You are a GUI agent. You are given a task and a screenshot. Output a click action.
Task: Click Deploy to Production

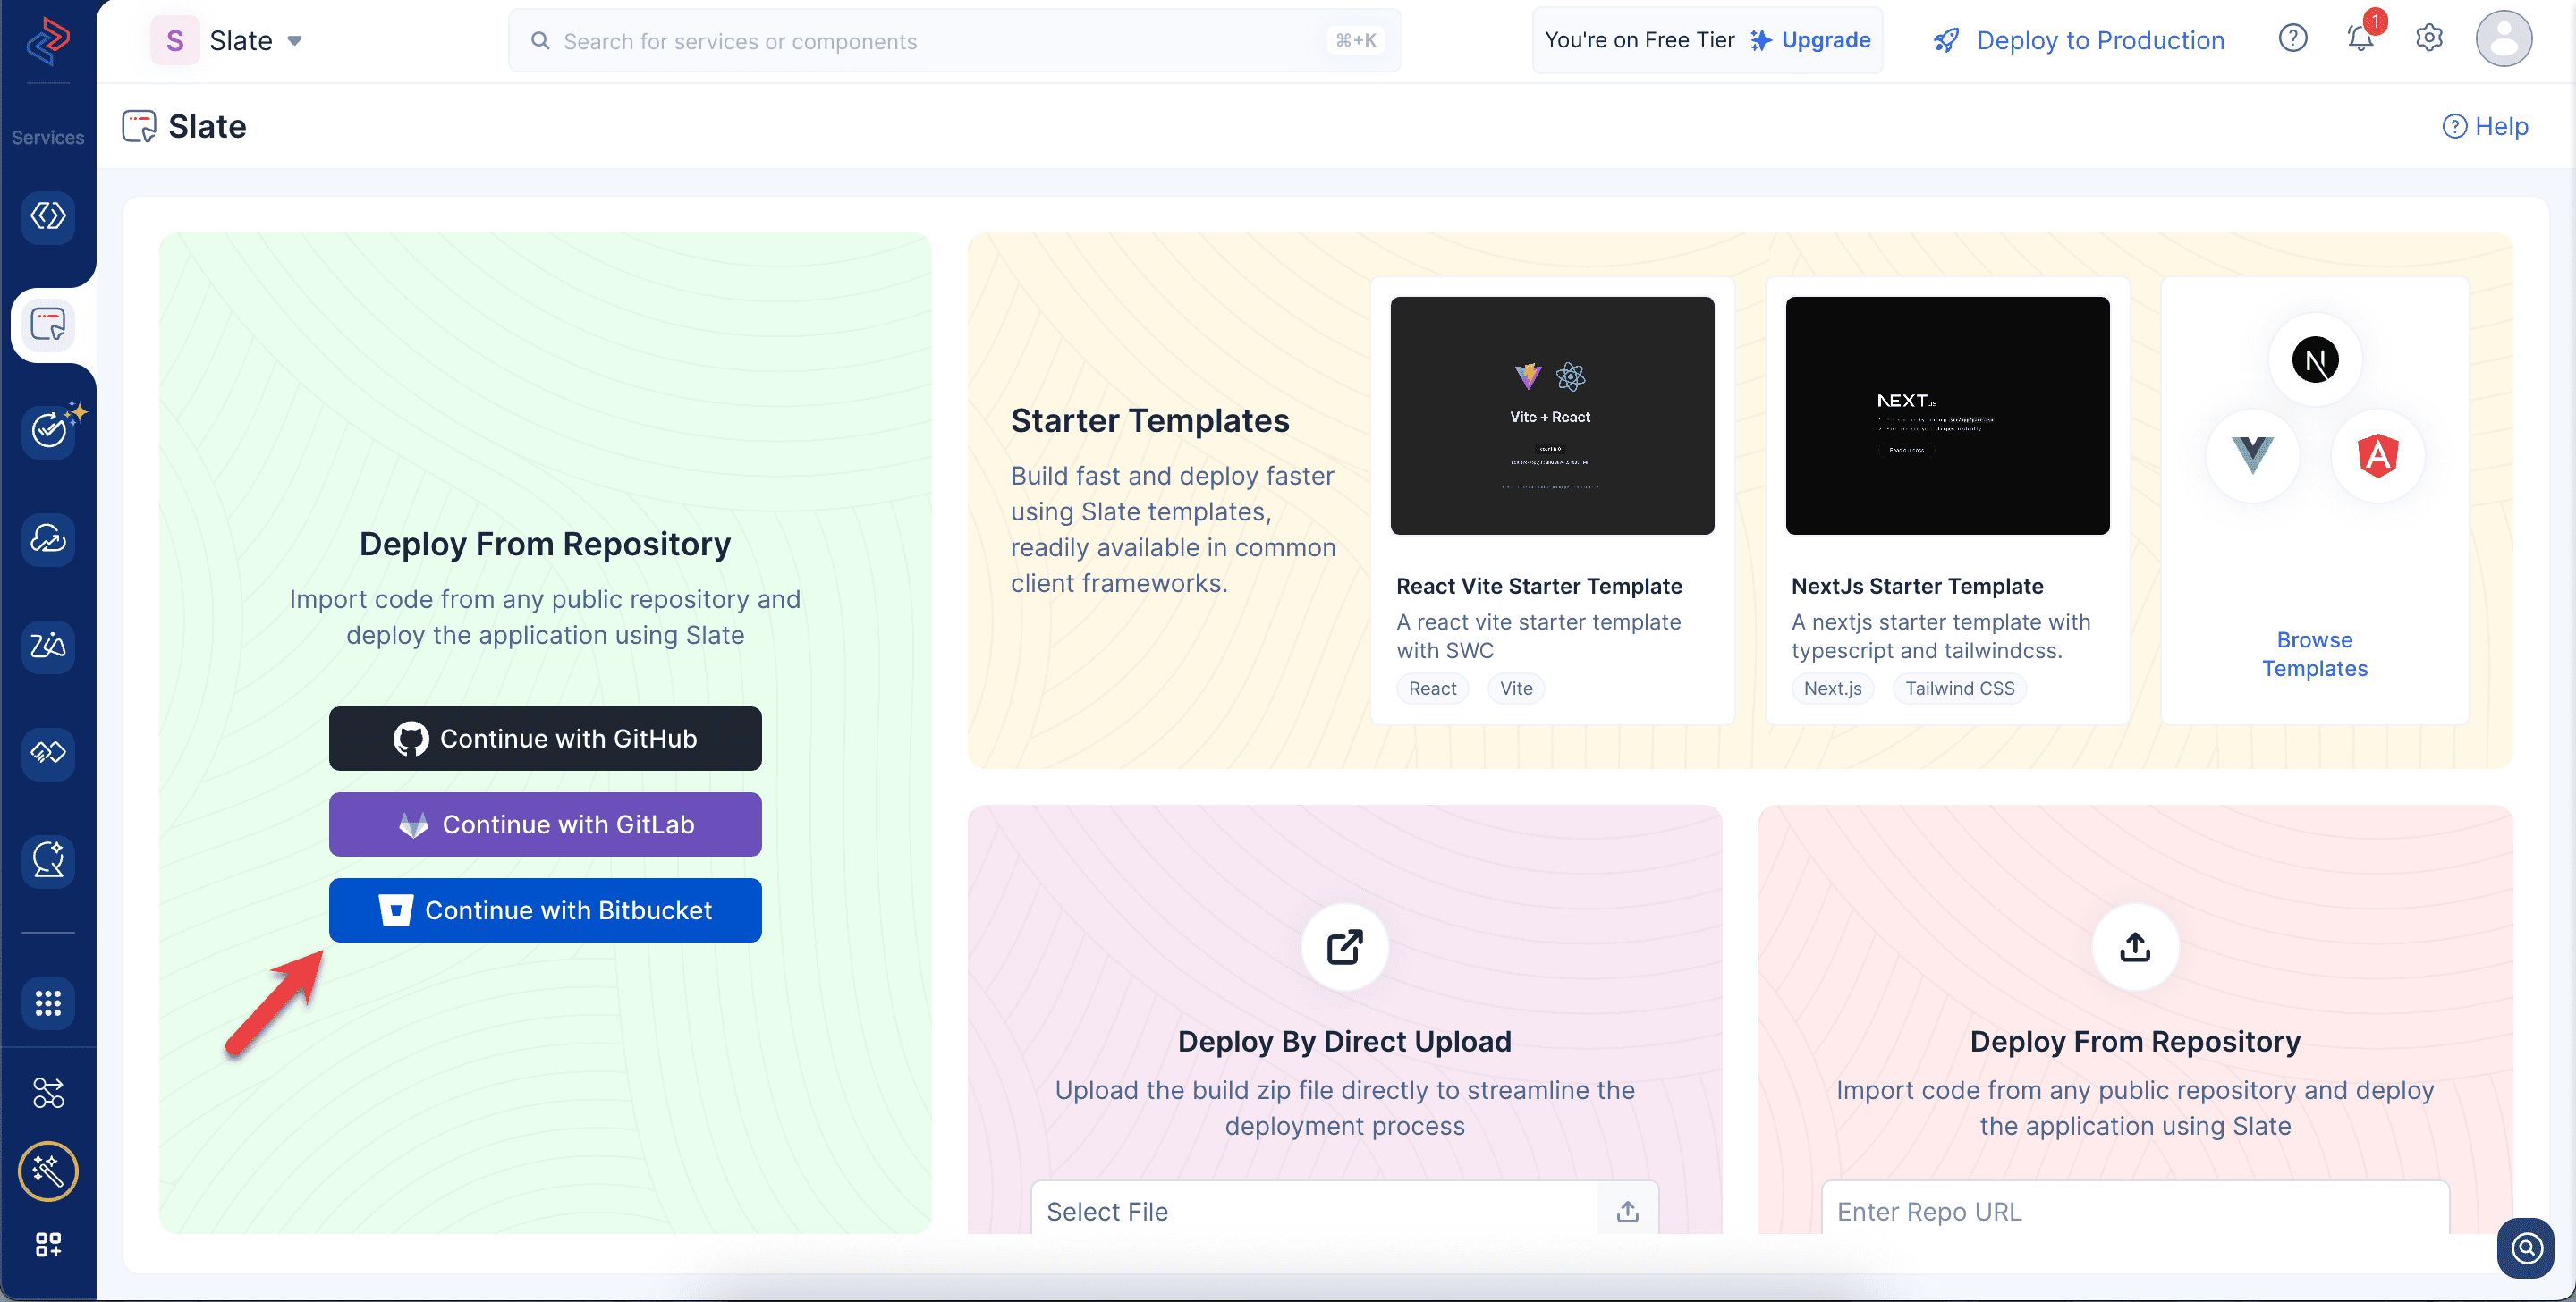[x=2079, y=40]
